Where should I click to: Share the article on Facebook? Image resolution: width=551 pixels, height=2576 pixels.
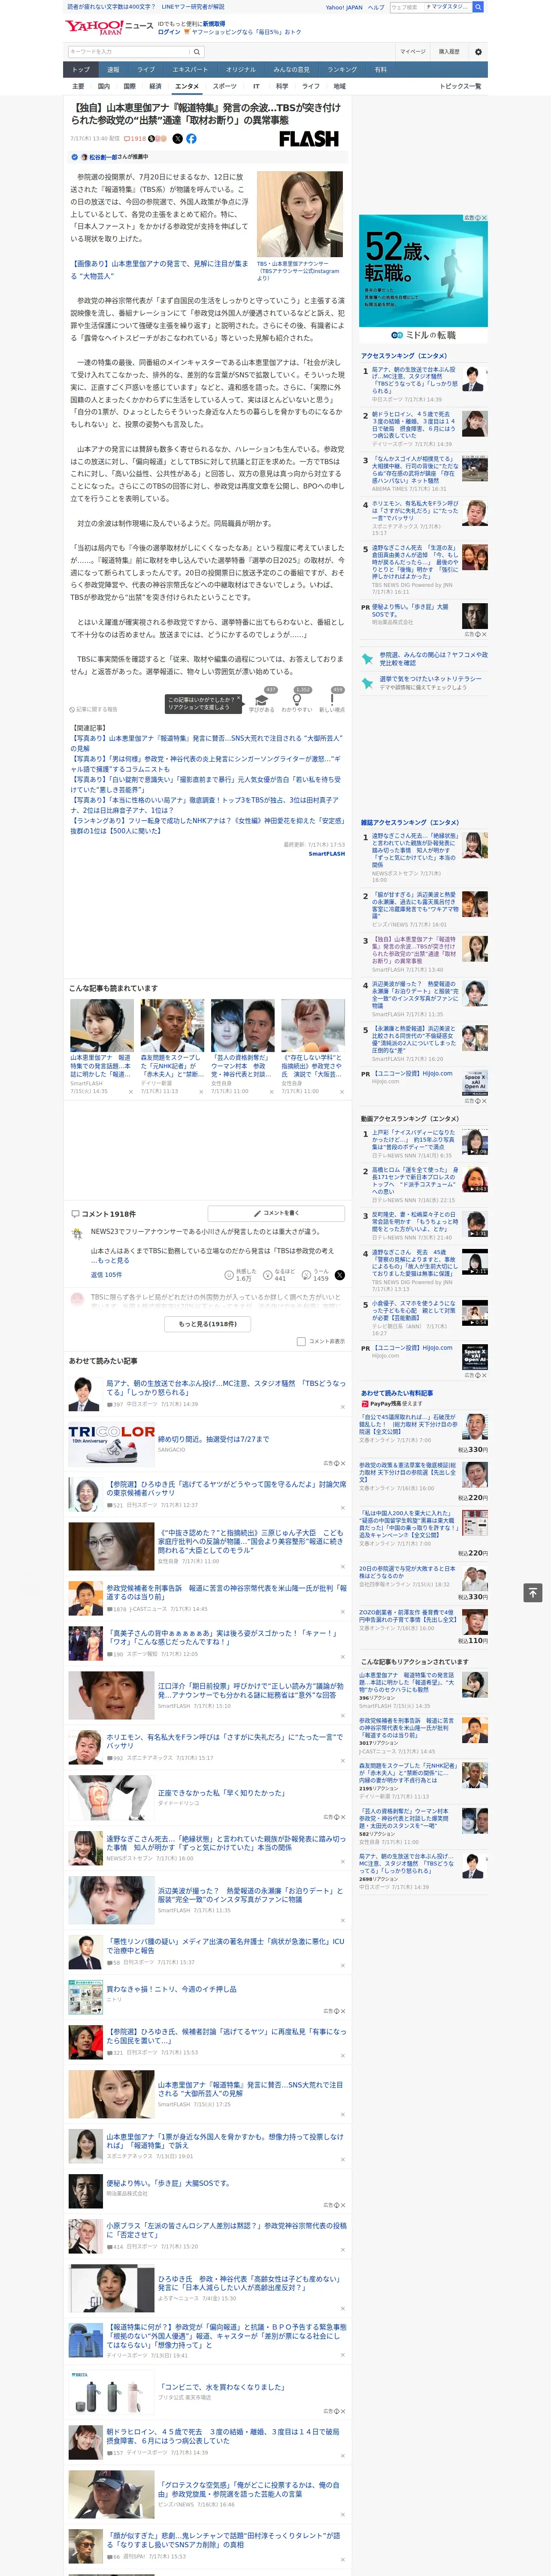[x=191, y=139]
